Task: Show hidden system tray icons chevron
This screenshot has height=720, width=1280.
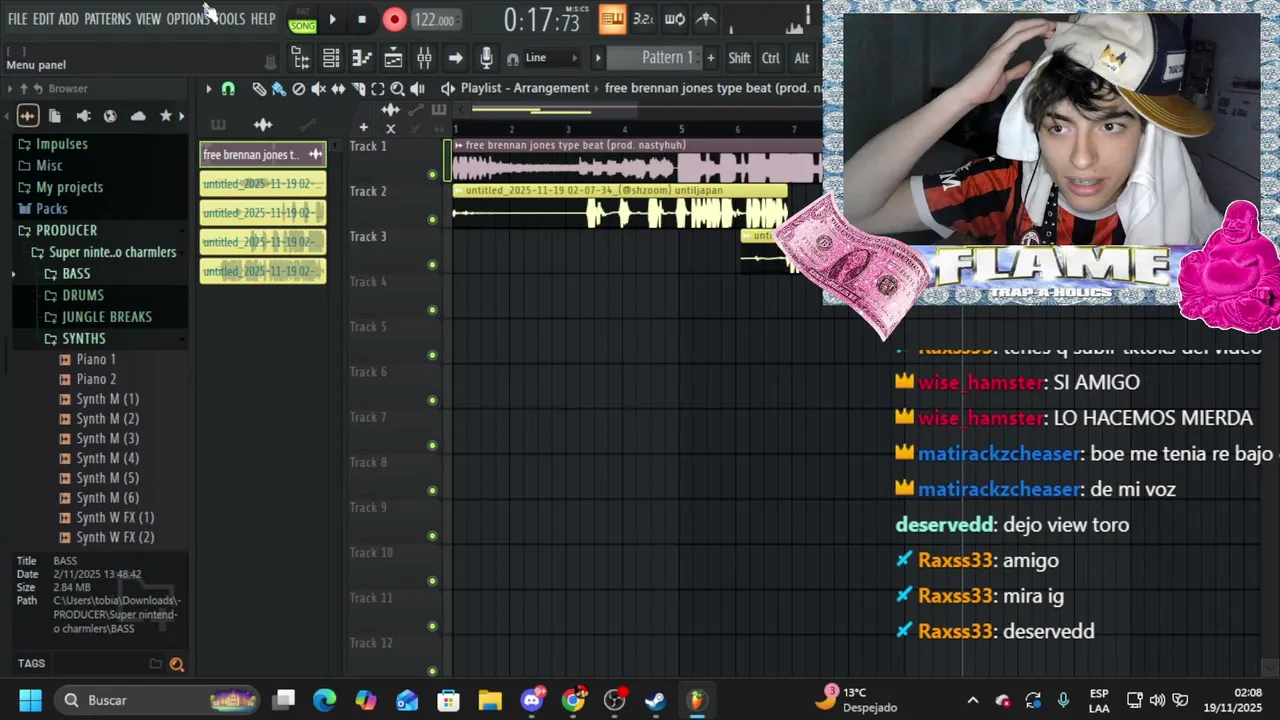Action: pyautogui.click(x=972, y=700)
